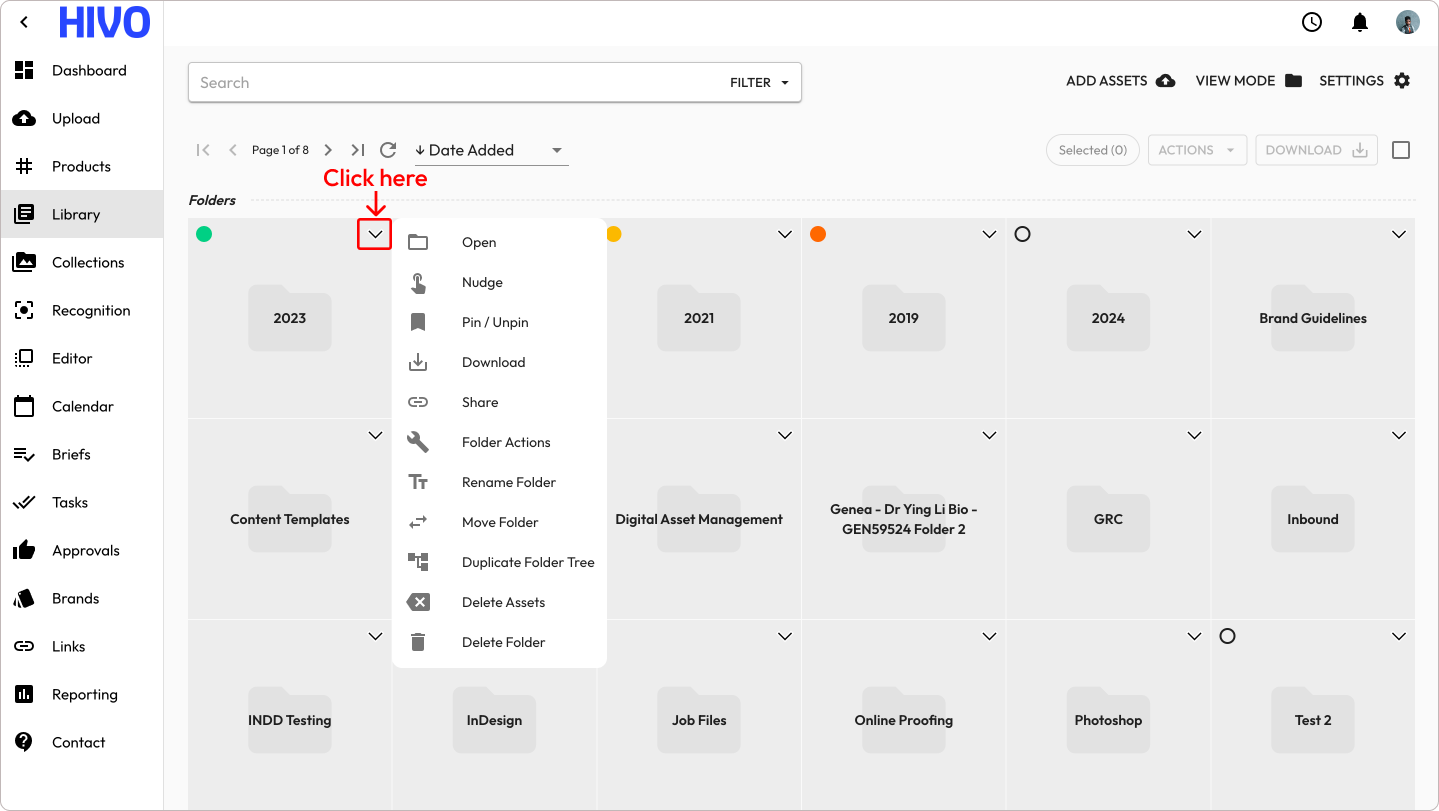Click the refresh icon beside pagination
Screen dimensions: 1439x811
(x=388, y=150)
